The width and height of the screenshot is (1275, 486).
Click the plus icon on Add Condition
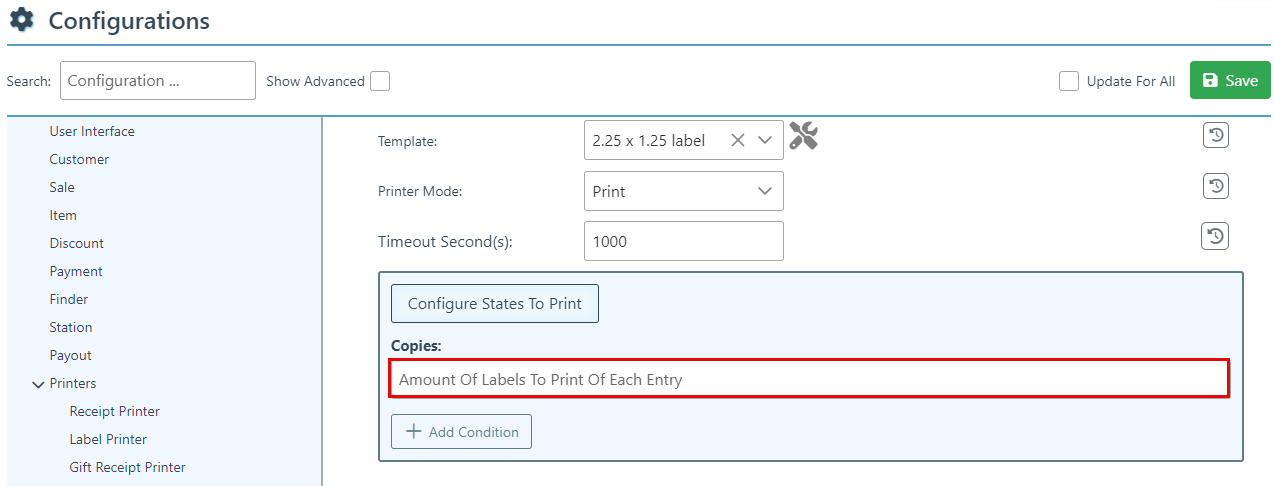tap(414, 432)
